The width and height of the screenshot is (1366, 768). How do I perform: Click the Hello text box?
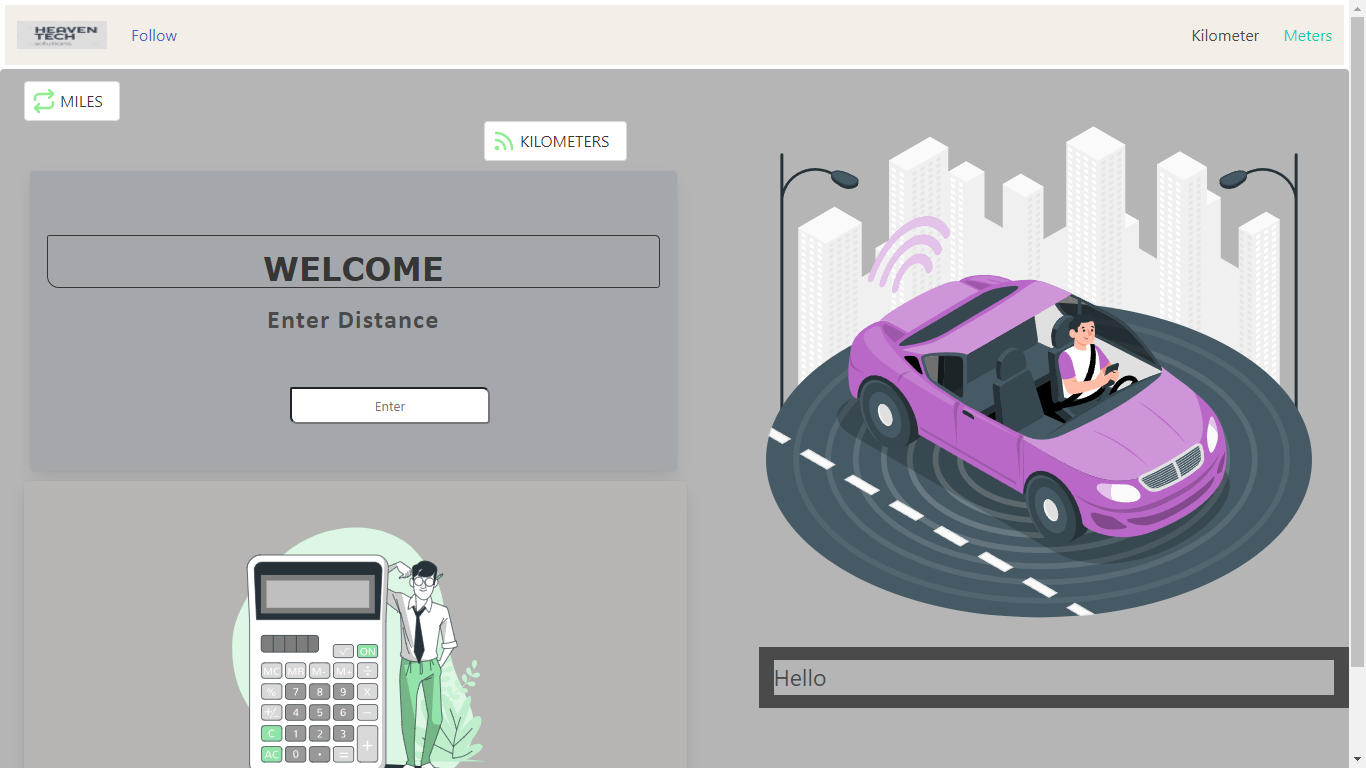1053,678
